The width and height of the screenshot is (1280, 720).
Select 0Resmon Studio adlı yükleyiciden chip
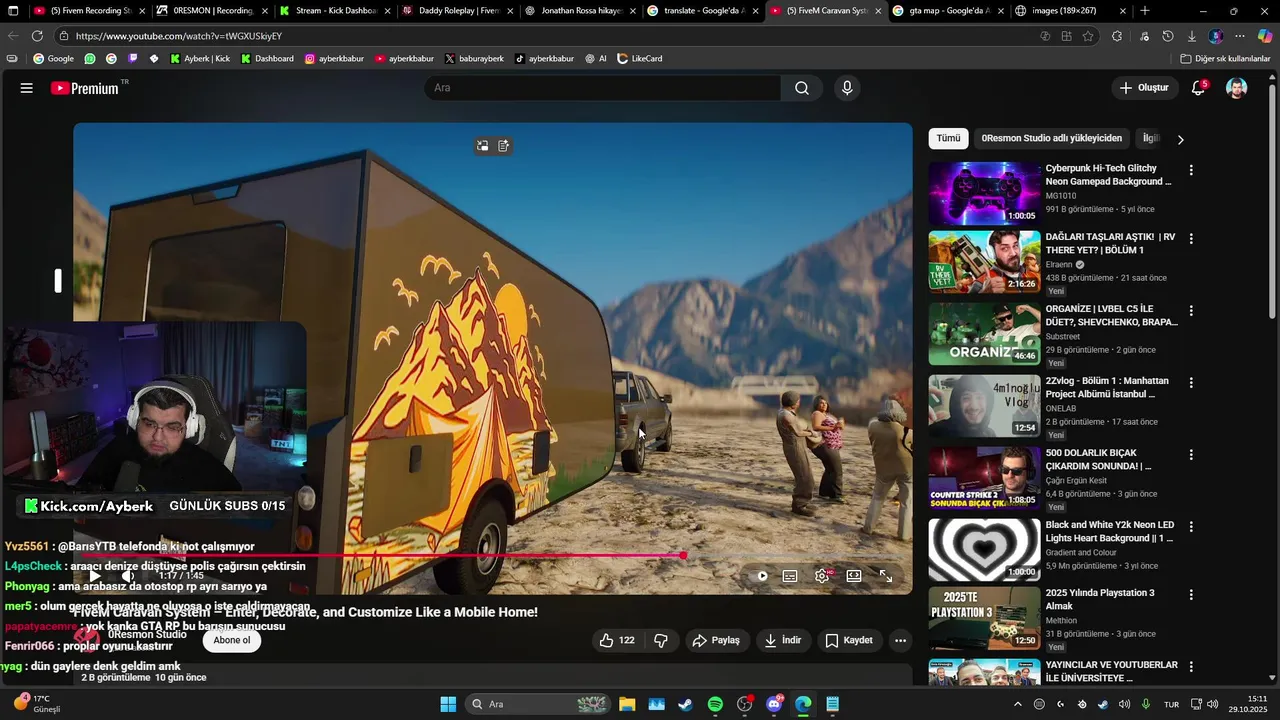(x=1051, y=138)
